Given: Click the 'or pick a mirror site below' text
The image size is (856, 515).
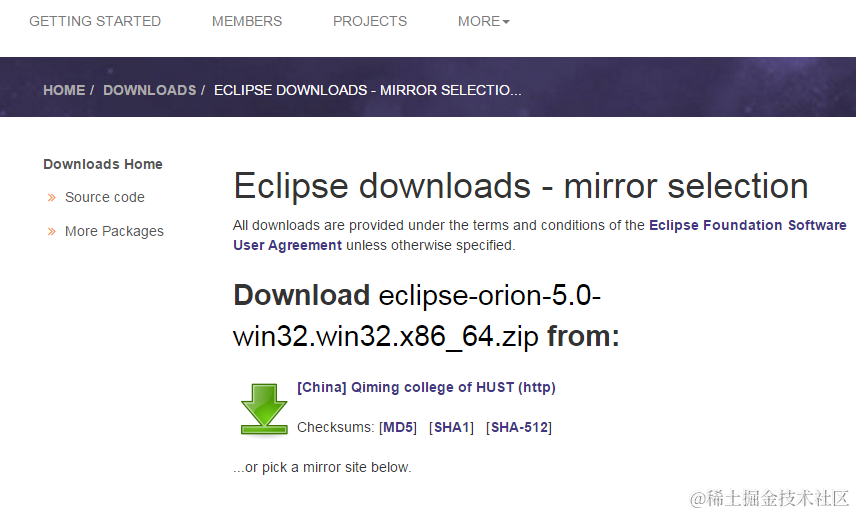Looking at the screenshot, I should 322,467.
